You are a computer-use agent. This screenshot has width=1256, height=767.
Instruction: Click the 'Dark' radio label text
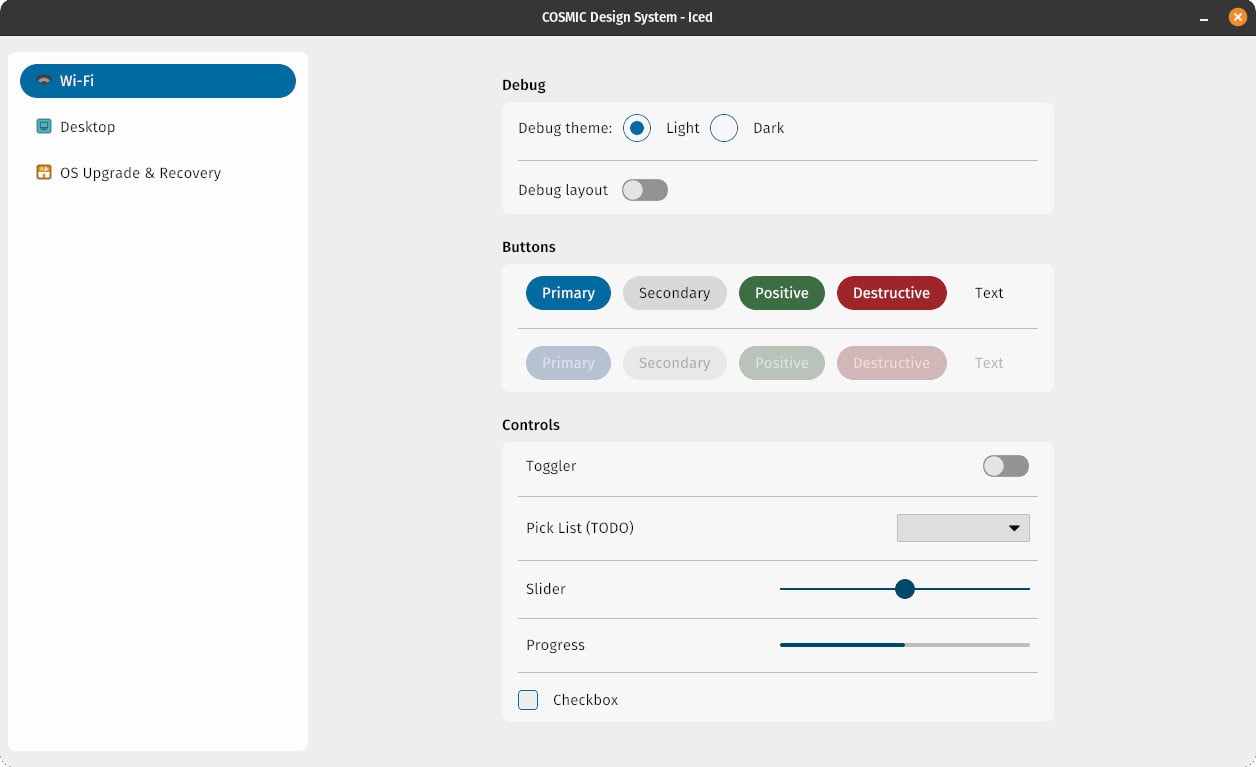point(769,128)
